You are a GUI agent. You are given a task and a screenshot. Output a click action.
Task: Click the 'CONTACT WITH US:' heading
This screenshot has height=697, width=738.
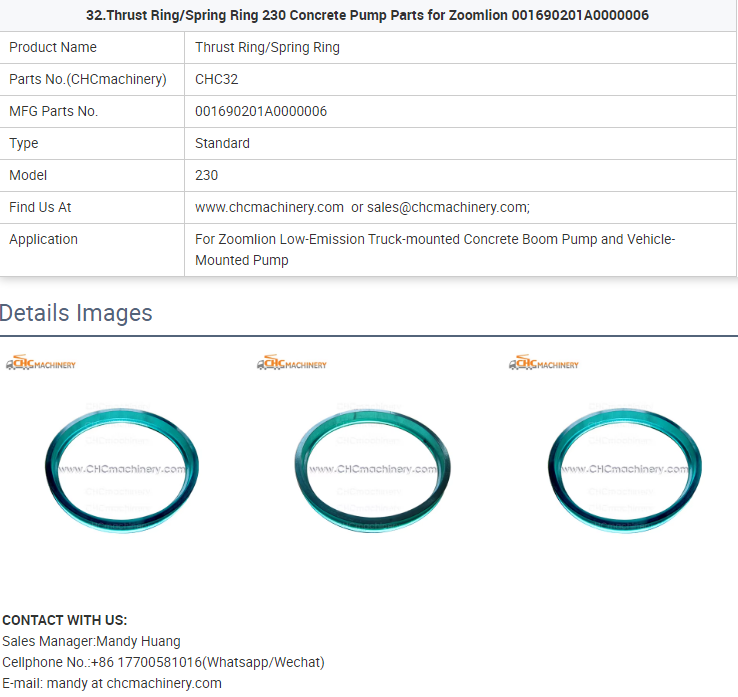pos(64,620)
